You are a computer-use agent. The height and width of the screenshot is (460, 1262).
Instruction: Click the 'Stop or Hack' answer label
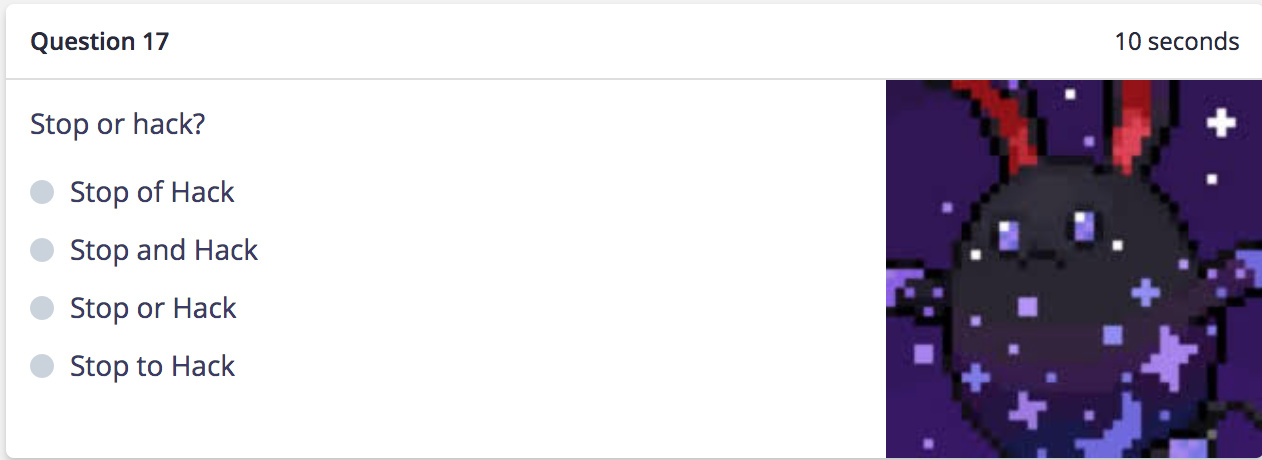point(153,308)
